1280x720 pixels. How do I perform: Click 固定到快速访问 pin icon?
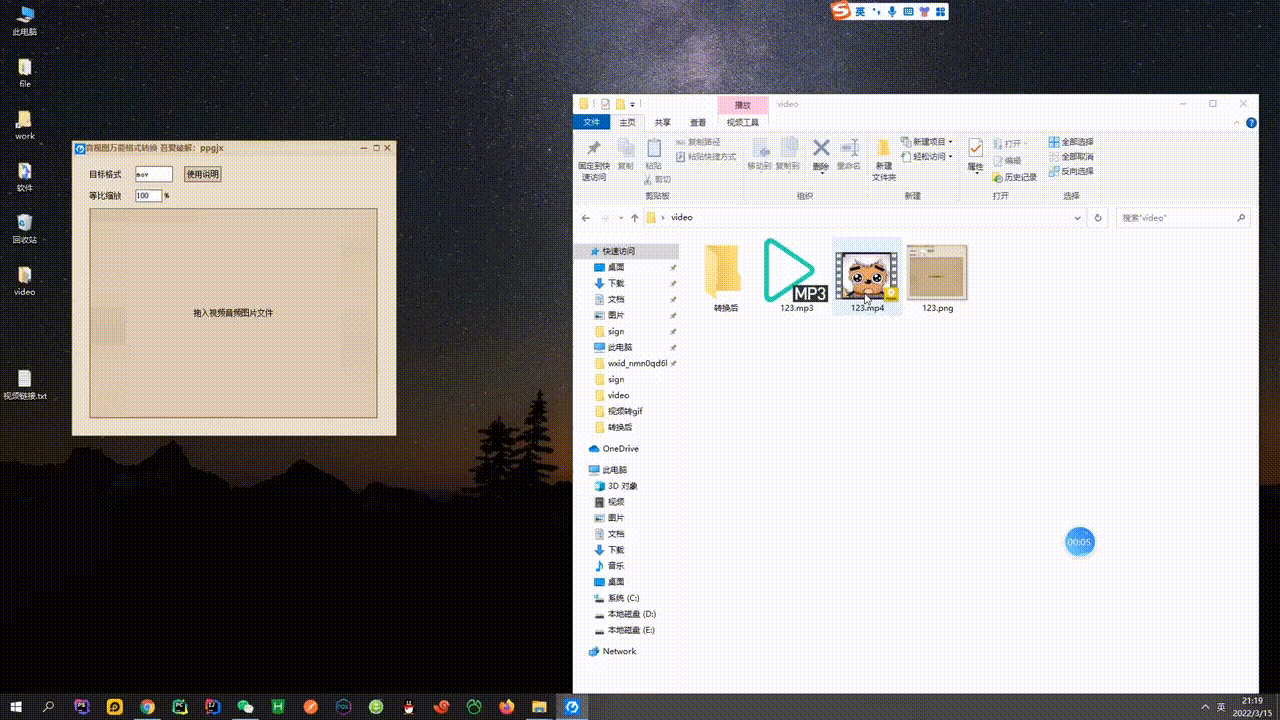click(594, 151)
